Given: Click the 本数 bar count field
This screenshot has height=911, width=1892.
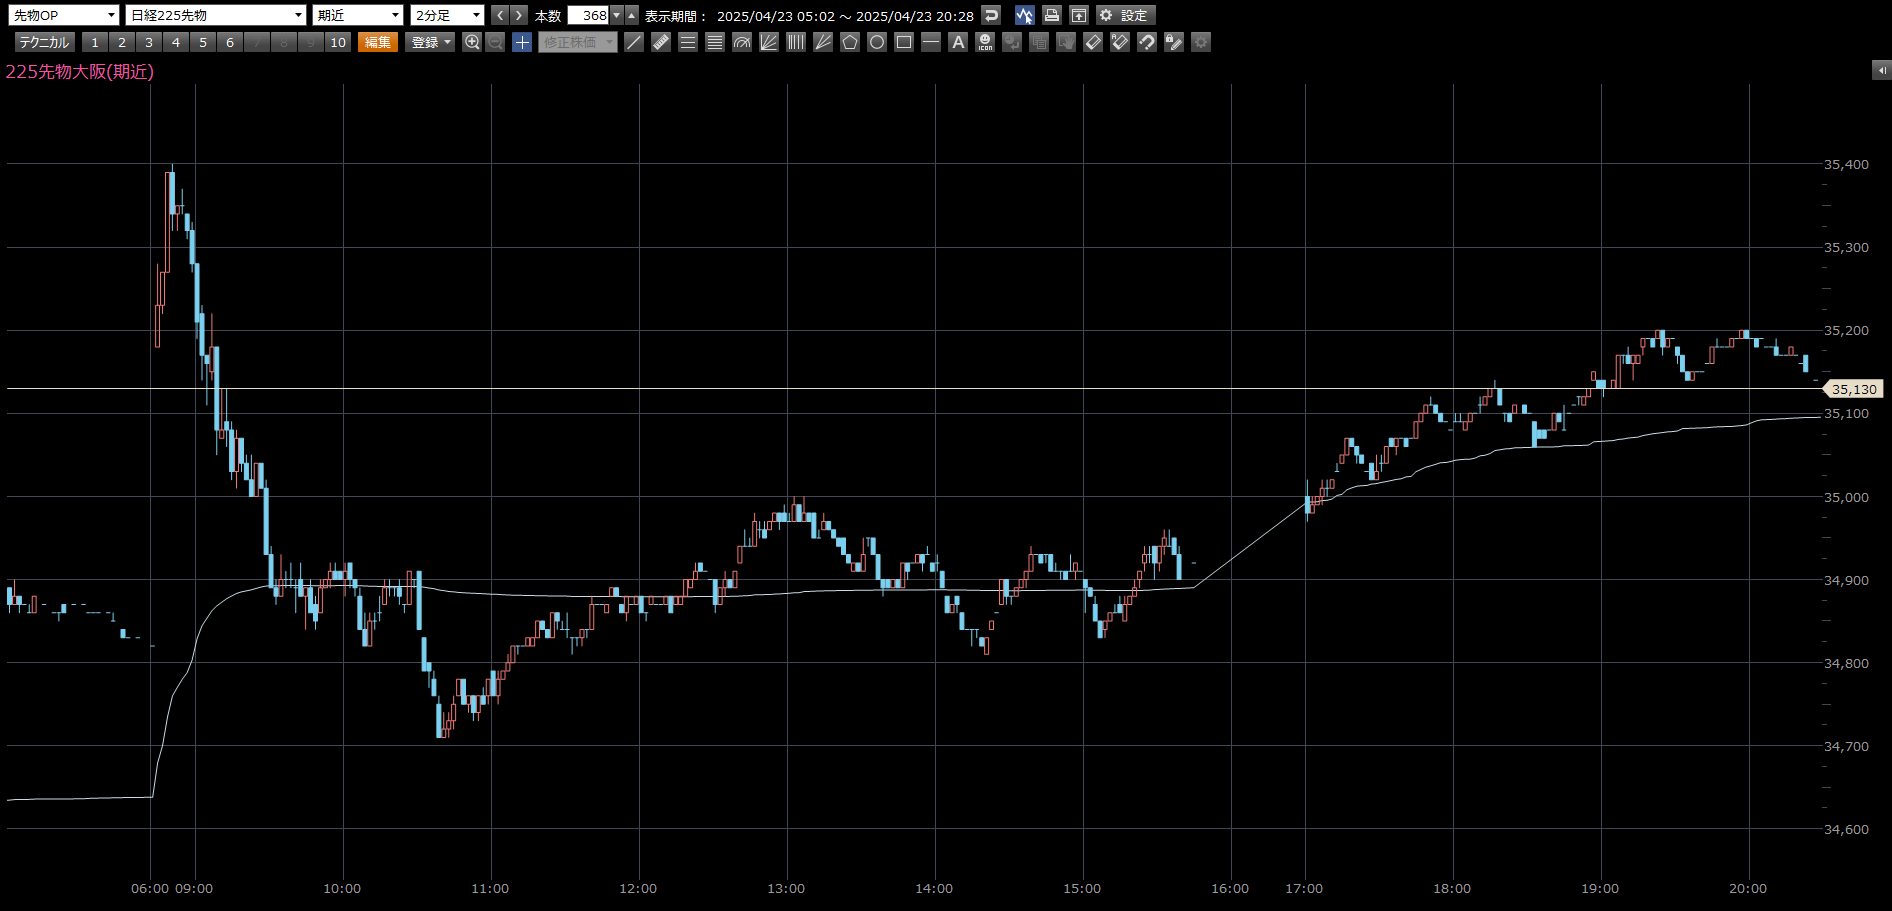Looking at the screenshot, I should pos(589,15).
